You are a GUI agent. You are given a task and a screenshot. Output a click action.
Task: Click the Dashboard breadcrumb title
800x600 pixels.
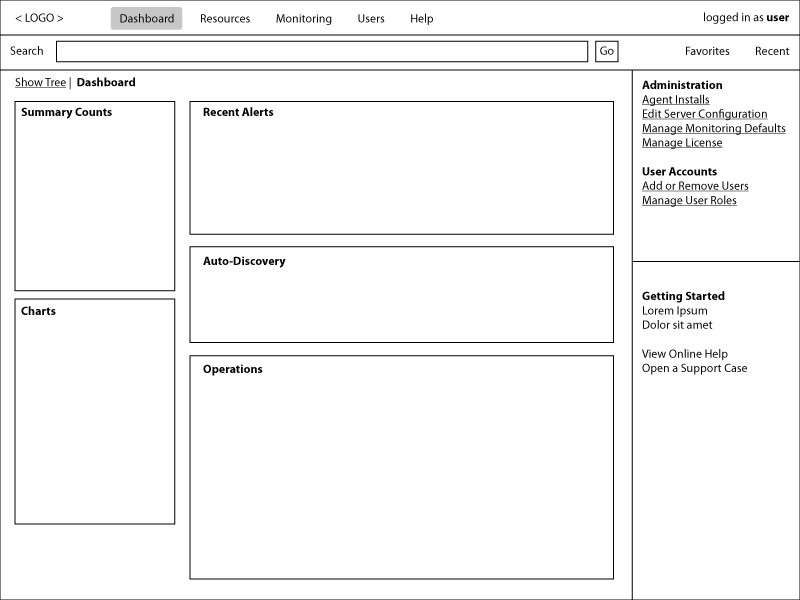click(x=106, y=82)
